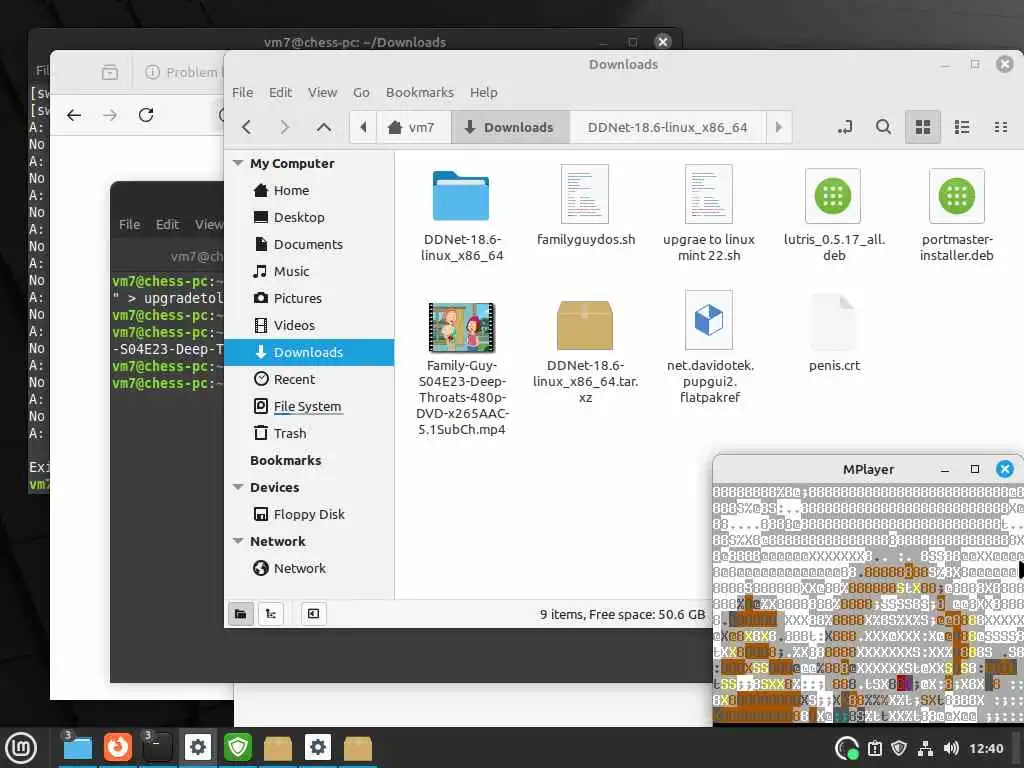This screenshot has height=768, width=1024.
Task: Select upgrae to linux mint 22.sh file
Action: point(709,195)
